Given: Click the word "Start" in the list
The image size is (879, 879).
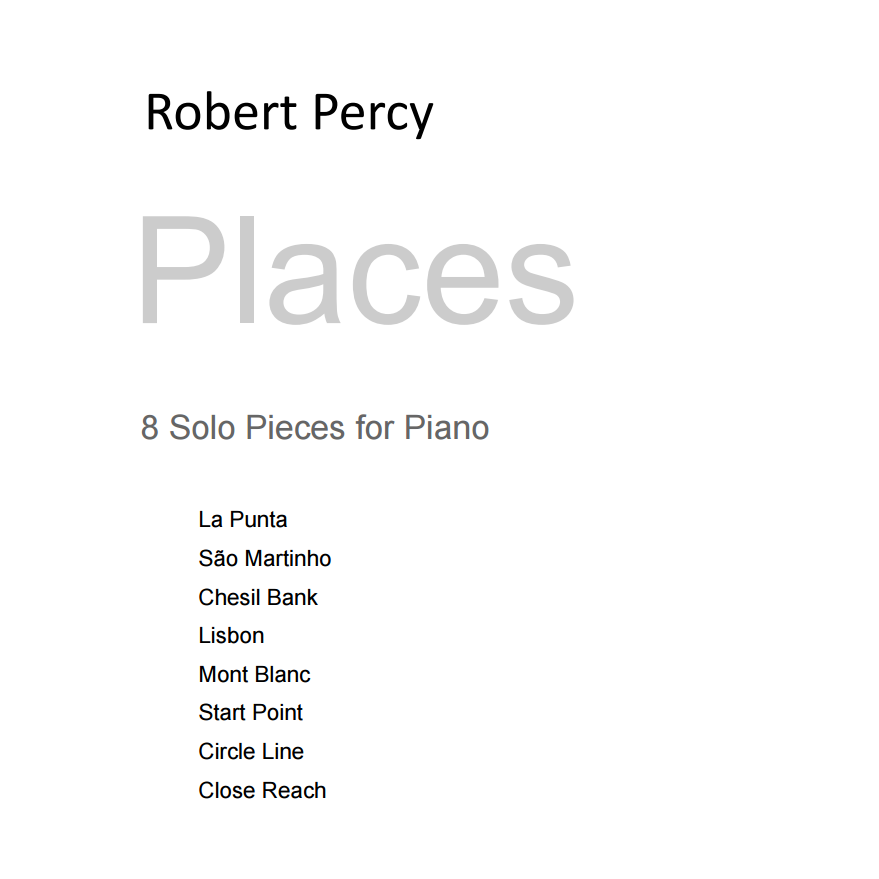Looking at the screenshot, I should coord(221,713).
